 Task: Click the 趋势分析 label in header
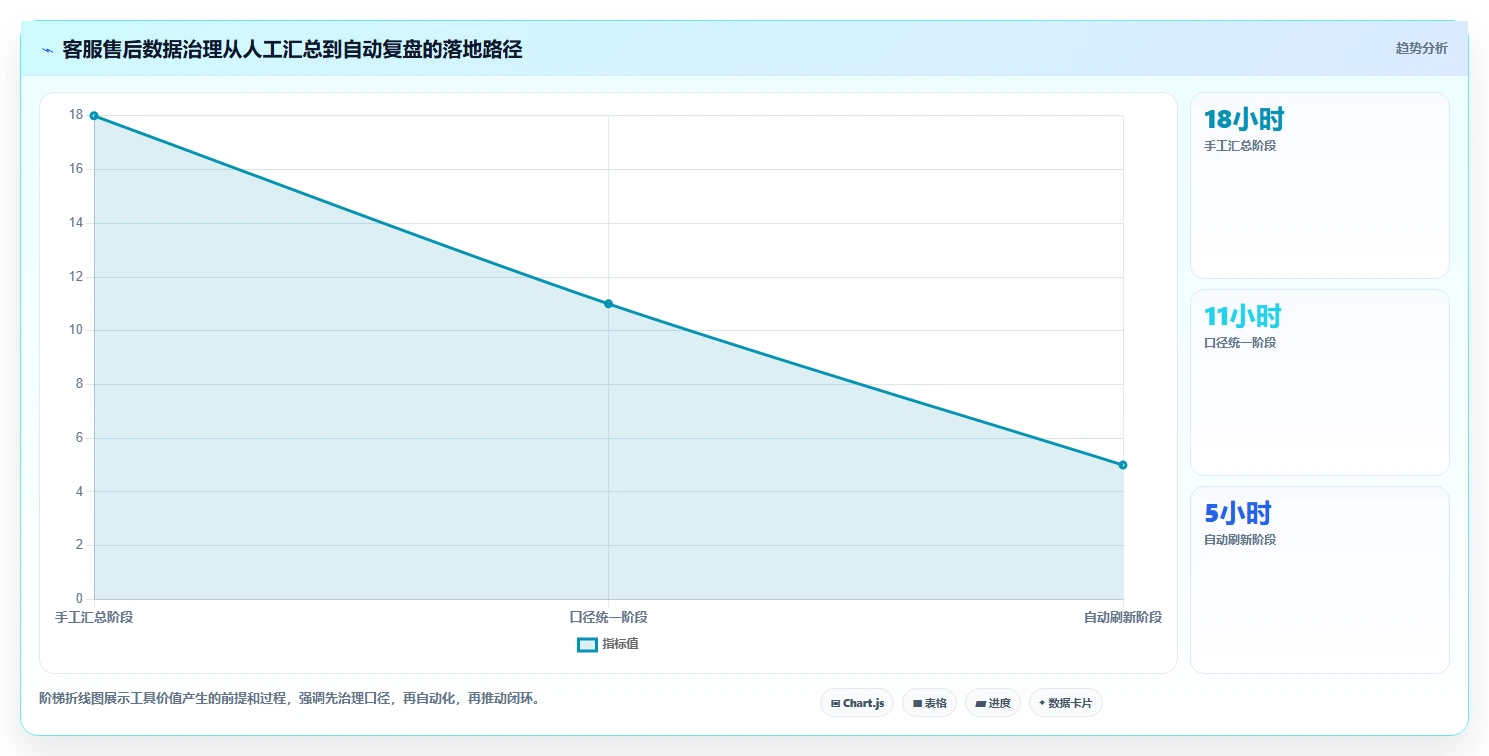pyautogui.click(x=1421, y=48)
